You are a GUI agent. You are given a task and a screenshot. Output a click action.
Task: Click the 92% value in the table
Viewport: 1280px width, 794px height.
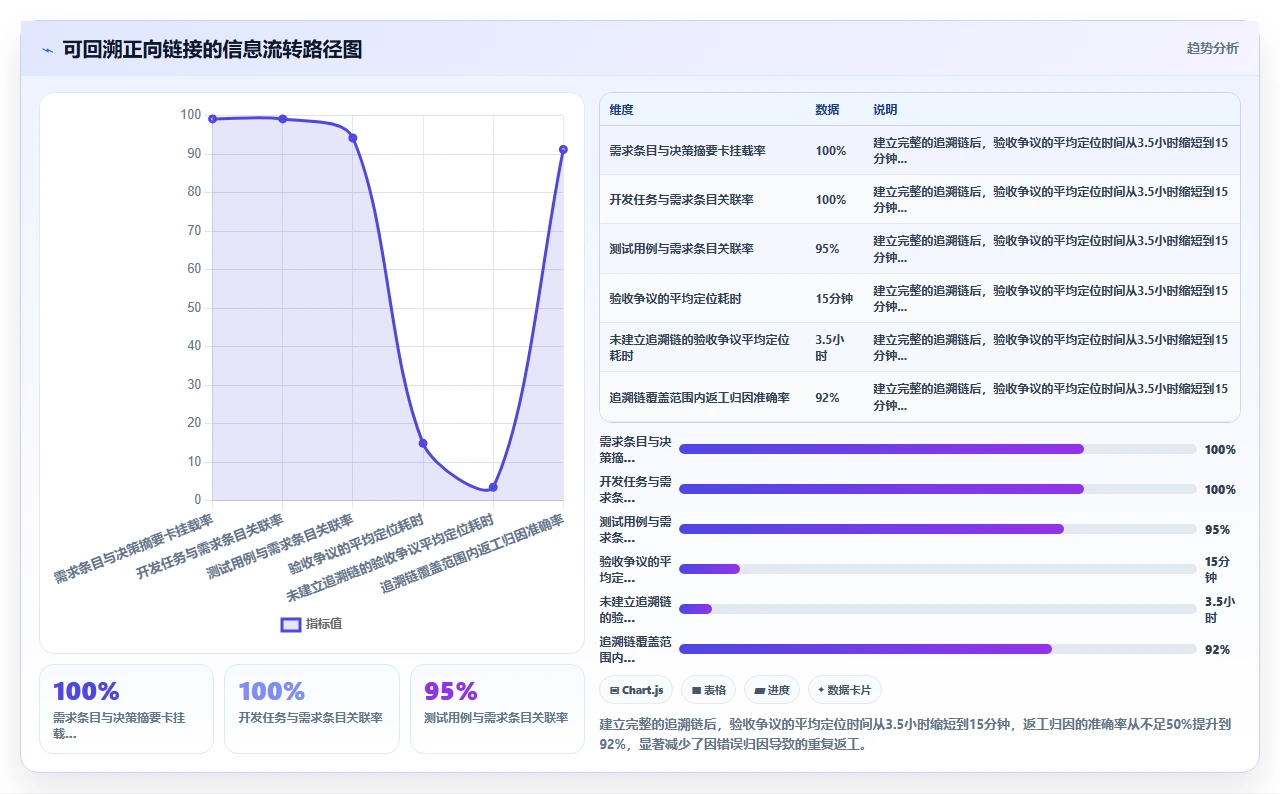[x=827, y=398]
